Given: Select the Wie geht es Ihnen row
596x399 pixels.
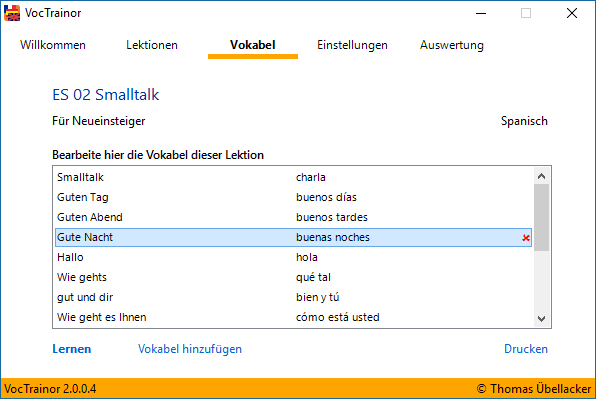Looking at the screenshot, I should point(293,317).
